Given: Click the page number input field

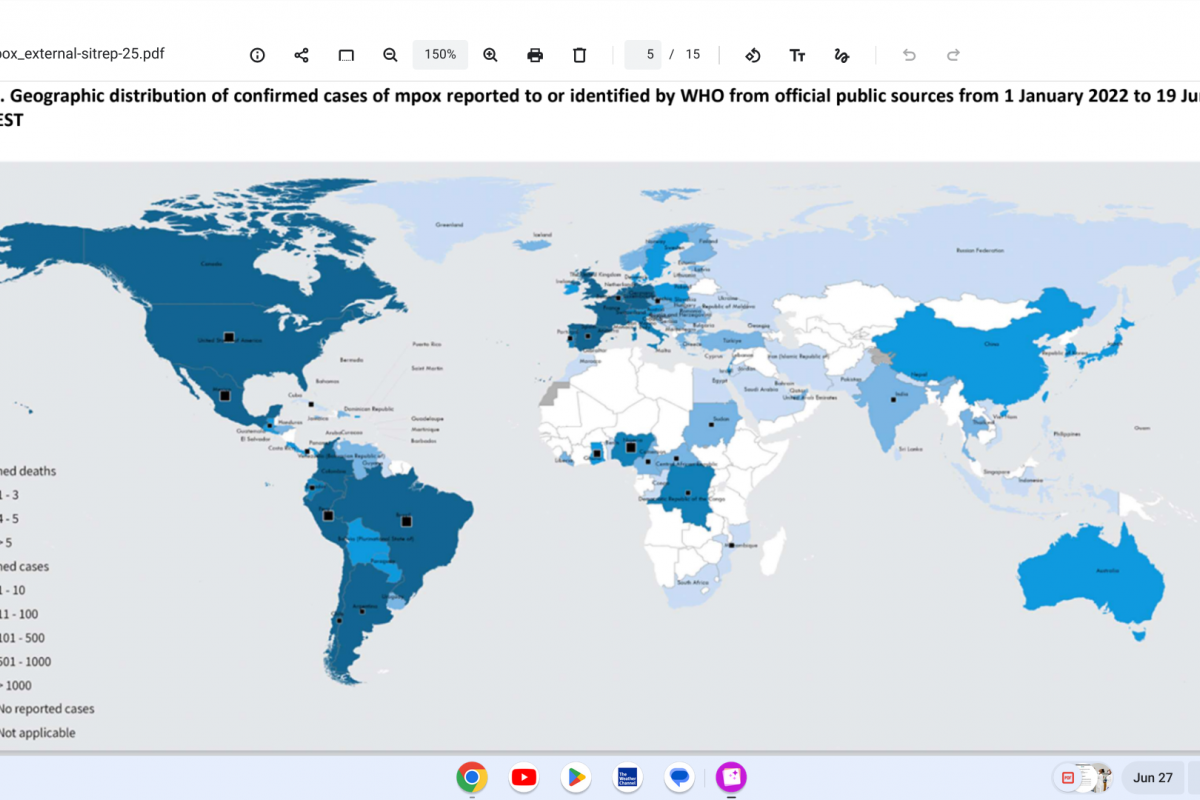Looking at the screenshot, I should 643,55.
